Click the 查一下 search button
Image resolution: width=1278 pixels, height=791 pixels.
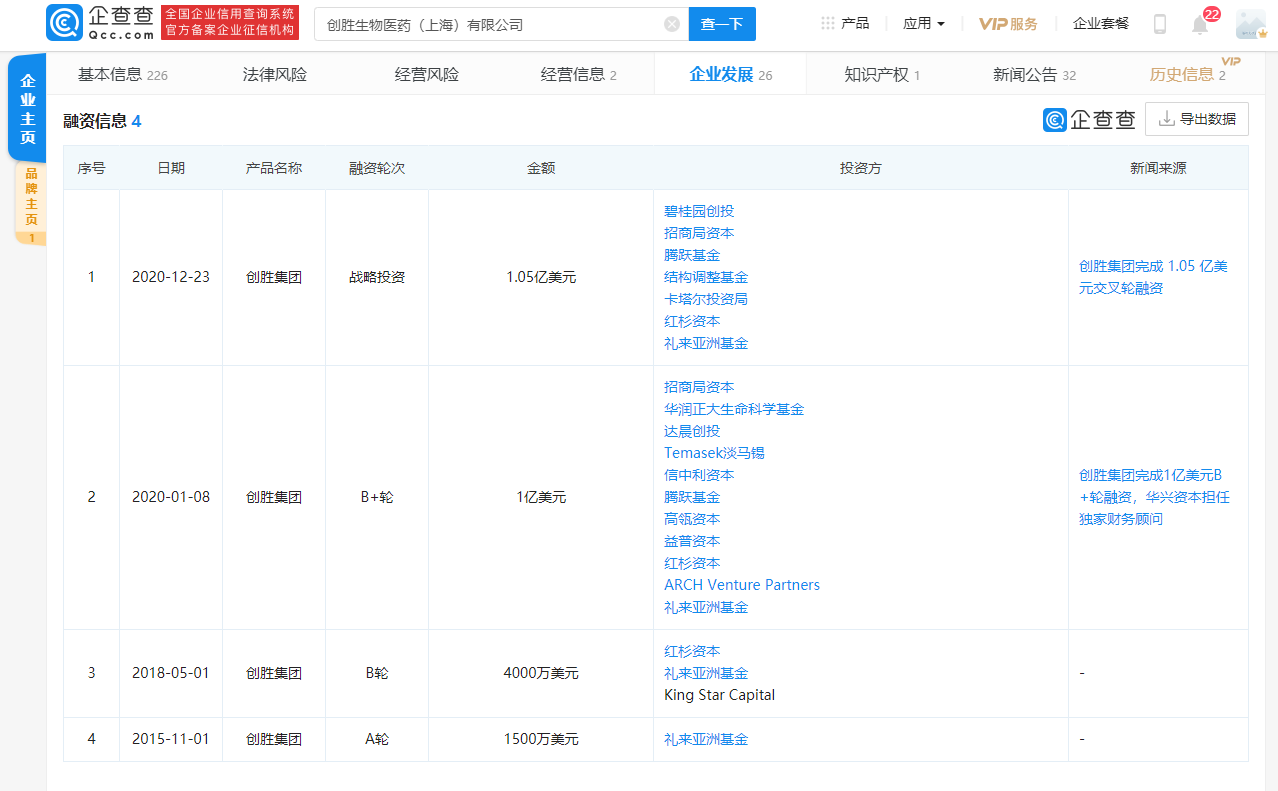[x=722, y=24]
